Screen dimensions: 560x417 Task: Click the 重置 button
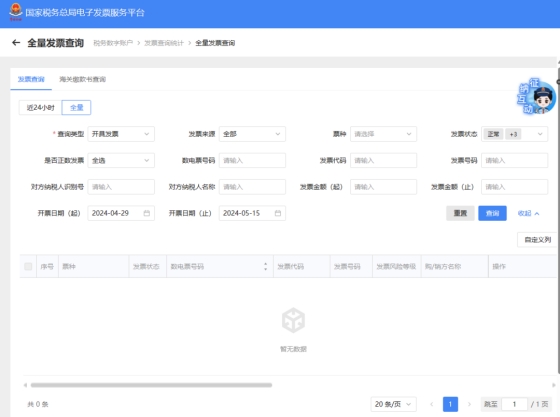(460, 213)
